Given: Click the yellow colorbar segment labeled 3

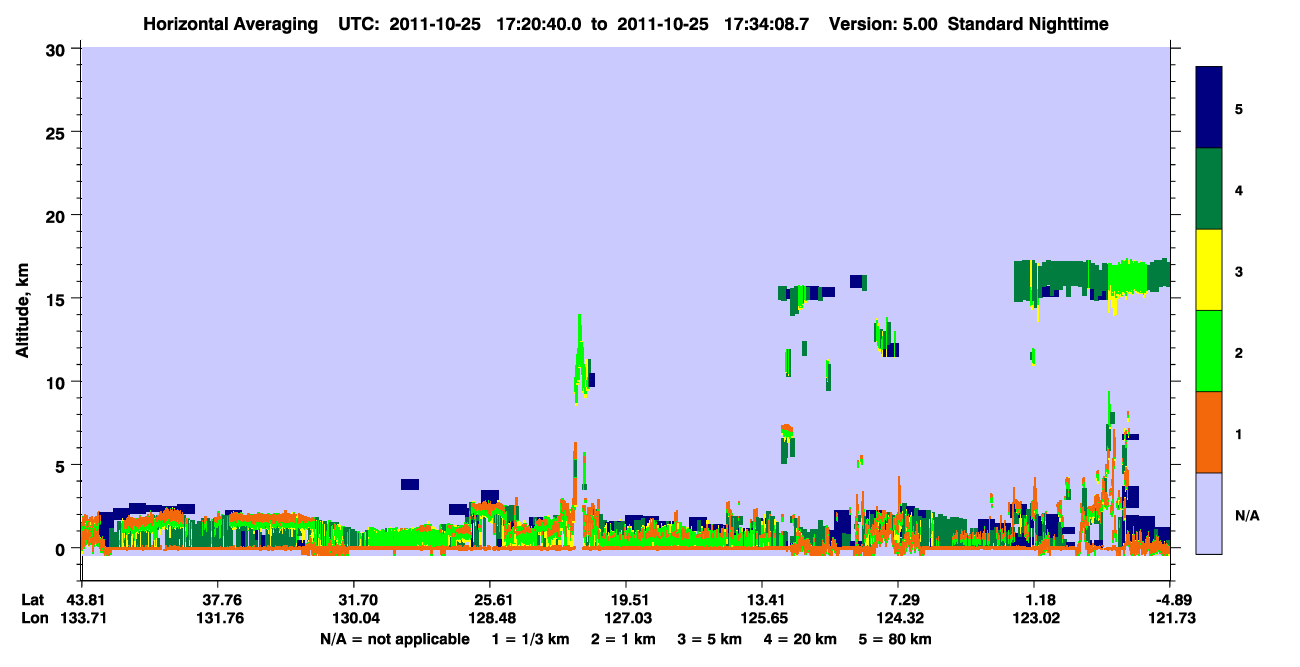Looking at the screenshot, I should [x=1209, y=270].
